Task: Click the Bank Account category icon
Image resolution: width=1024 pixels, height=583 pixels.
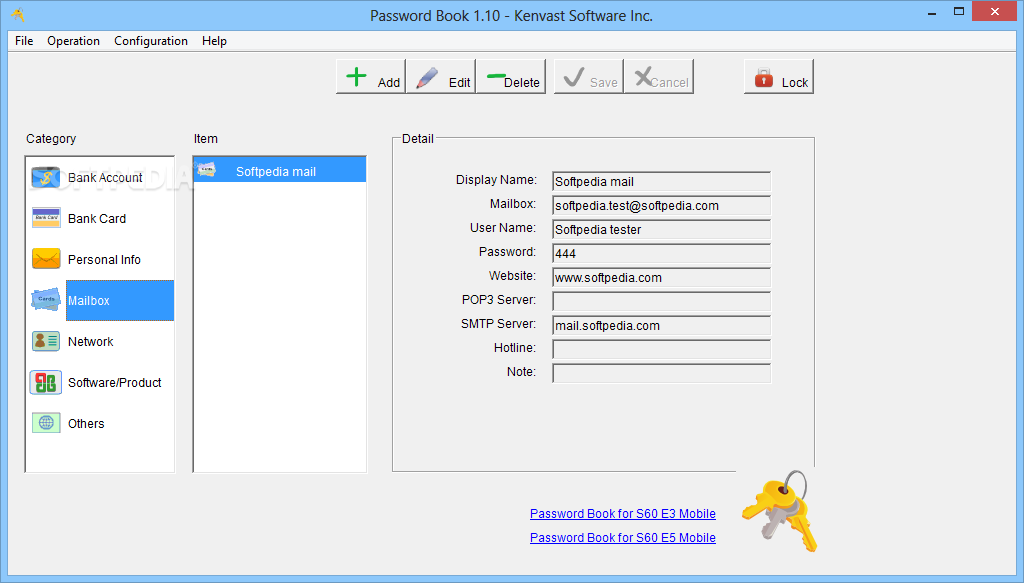Action: coord(46,178)
